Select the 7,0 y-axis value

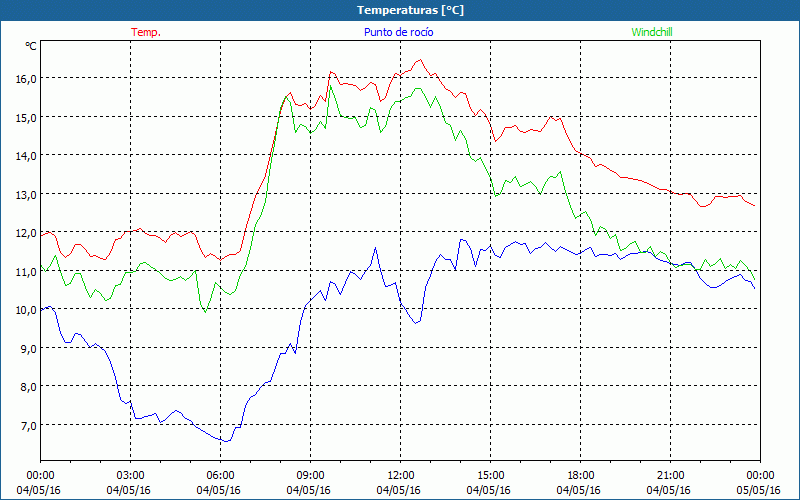pos(29,426)
